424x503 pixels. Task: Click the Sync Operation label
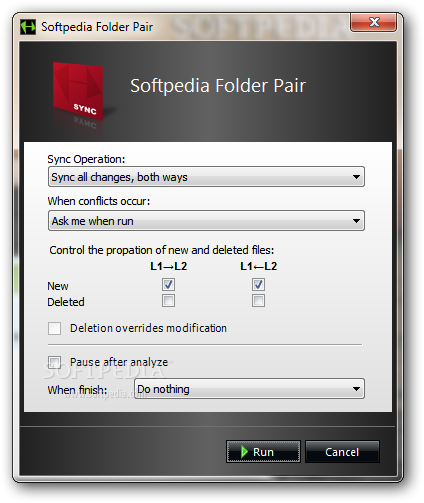86,159
